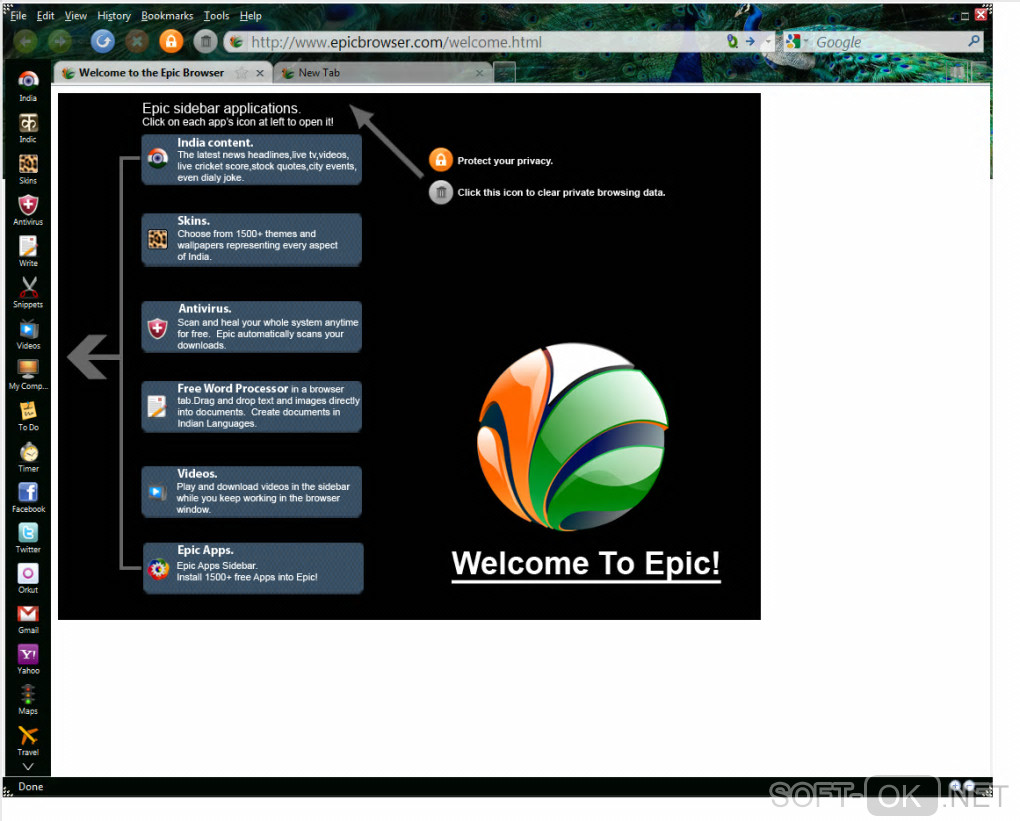
Task: Click the Welcome To Epic! heading link
Action: click(x=586, y=563)
